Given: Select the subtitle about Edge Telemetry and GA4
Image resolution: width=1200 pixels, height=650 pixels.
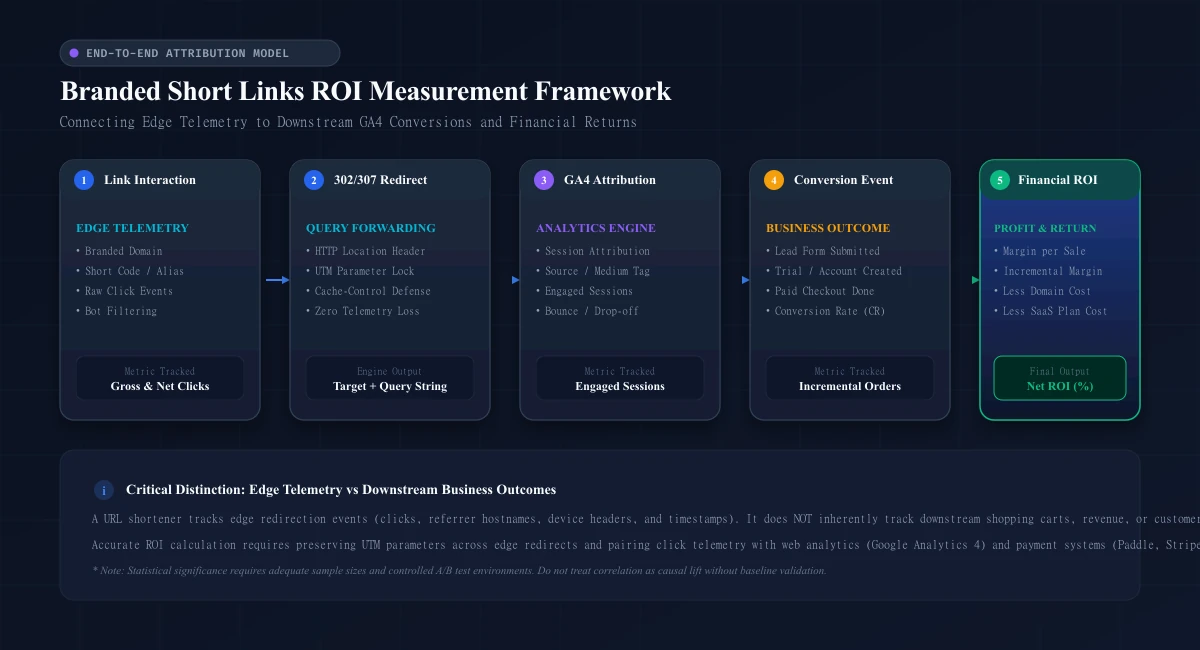Looking at the screenshot, I should [x=348, y=122].
